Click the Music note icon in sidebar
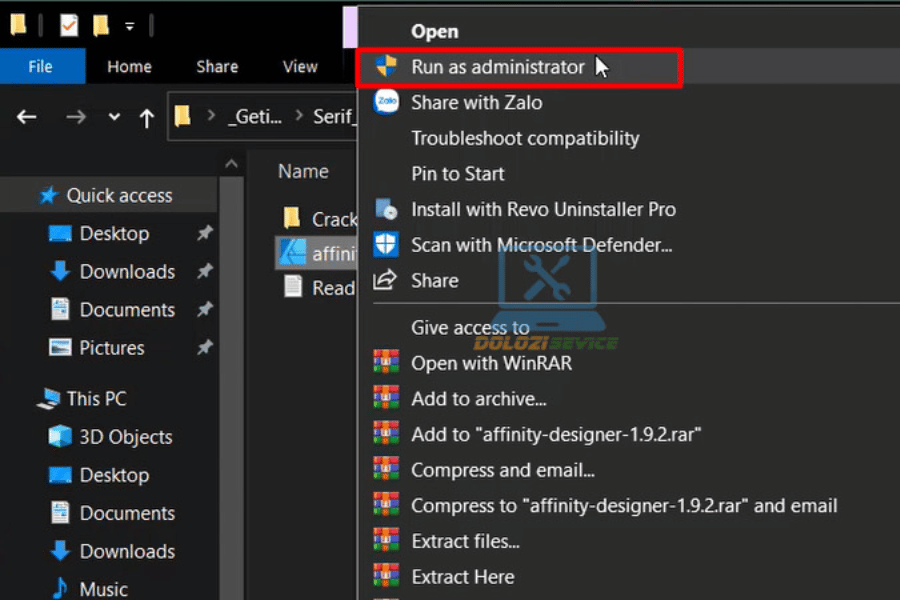The height and width of the screenshot is (600, 900). pos(61,589)
